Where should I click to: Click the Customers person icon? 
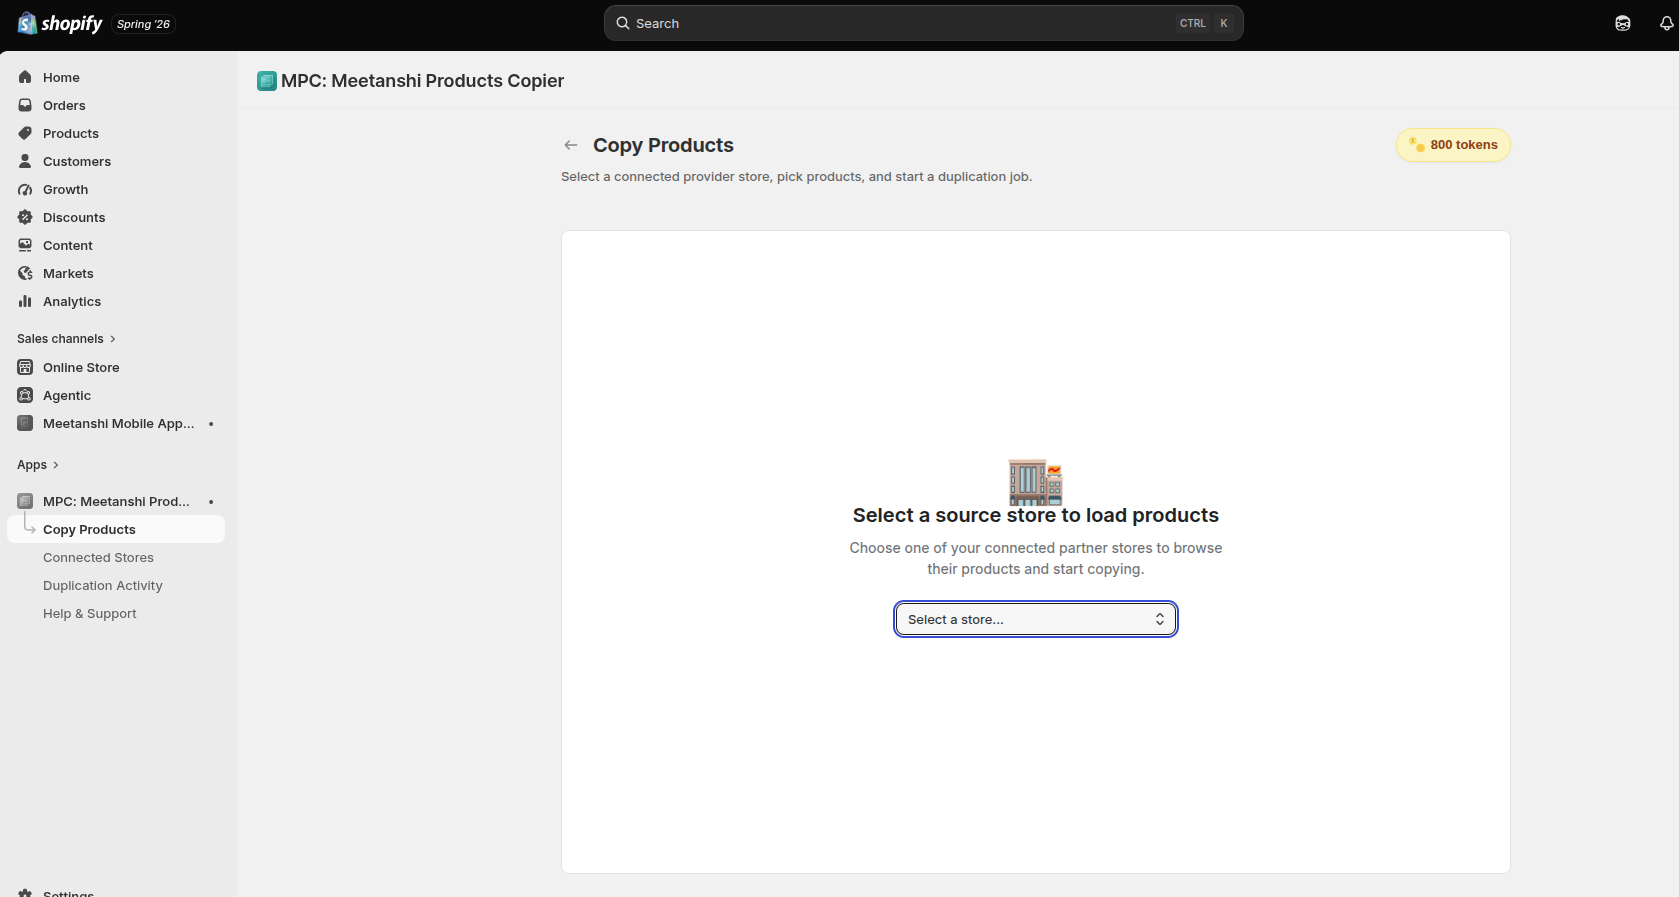[25, 161]
